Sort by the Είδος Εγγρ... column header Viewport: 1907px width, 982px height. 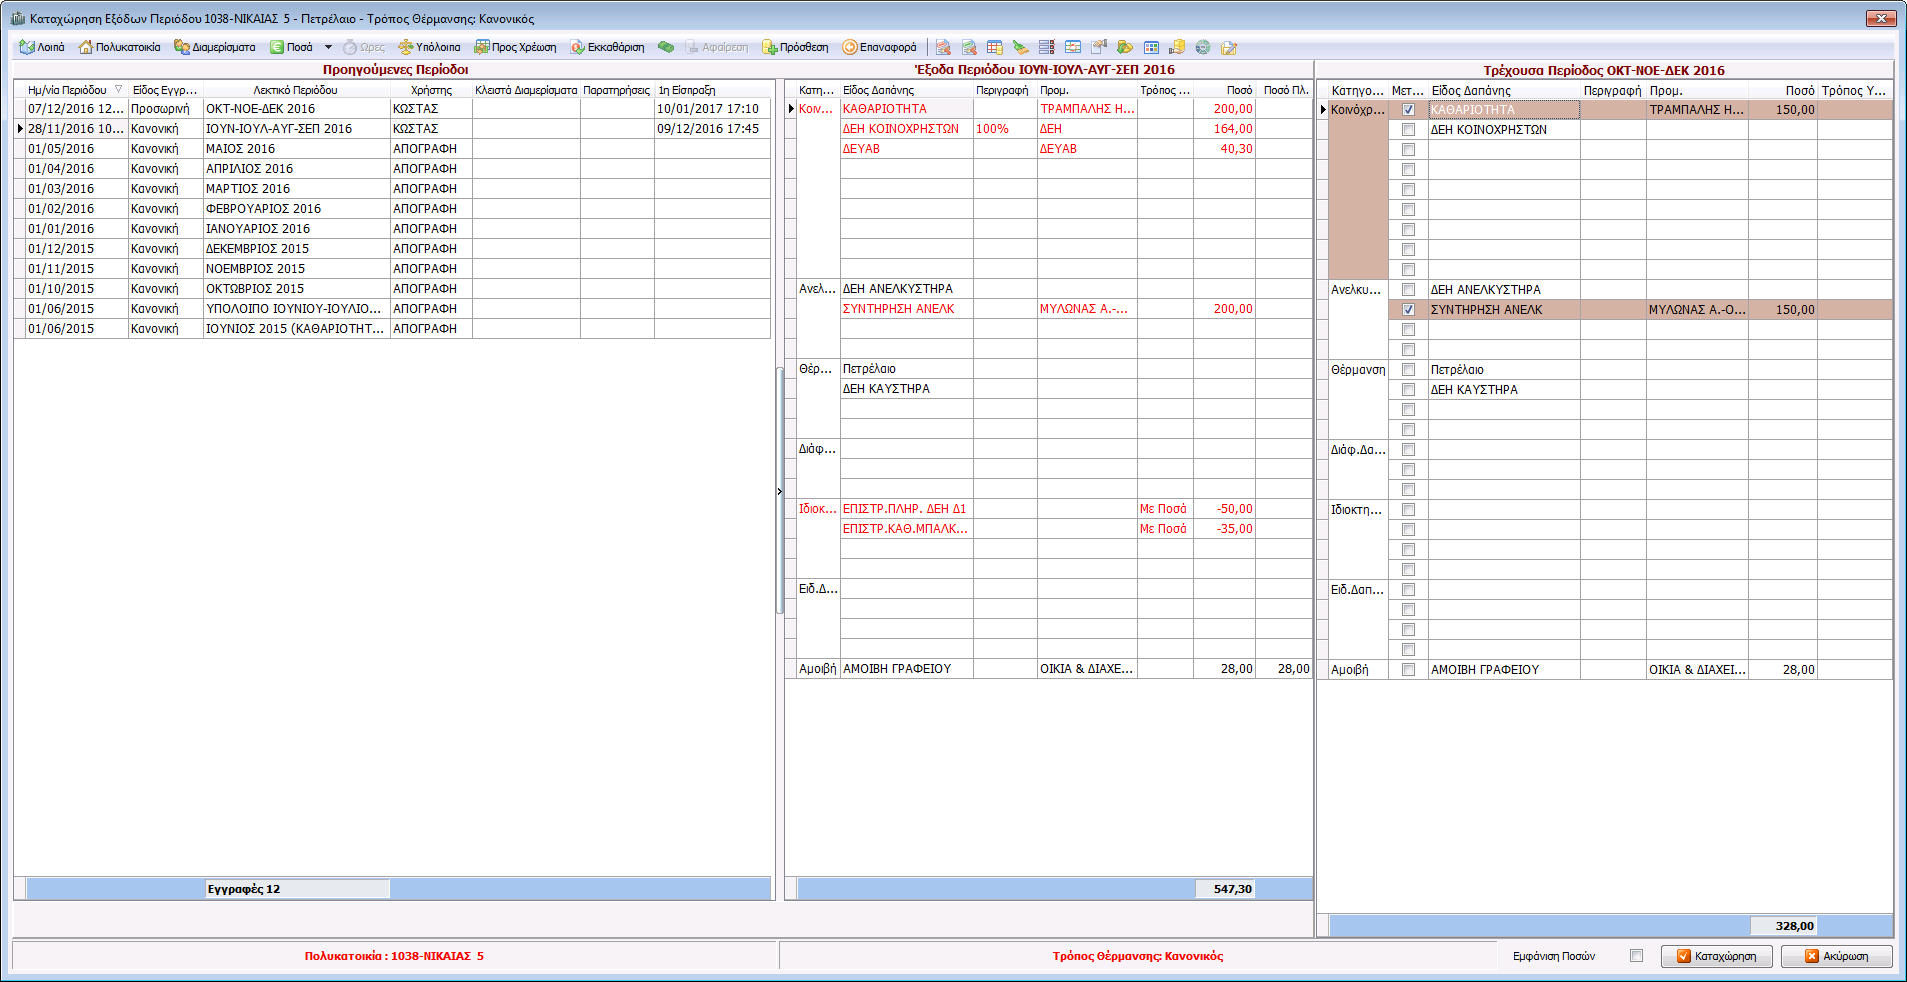(165, 90)
